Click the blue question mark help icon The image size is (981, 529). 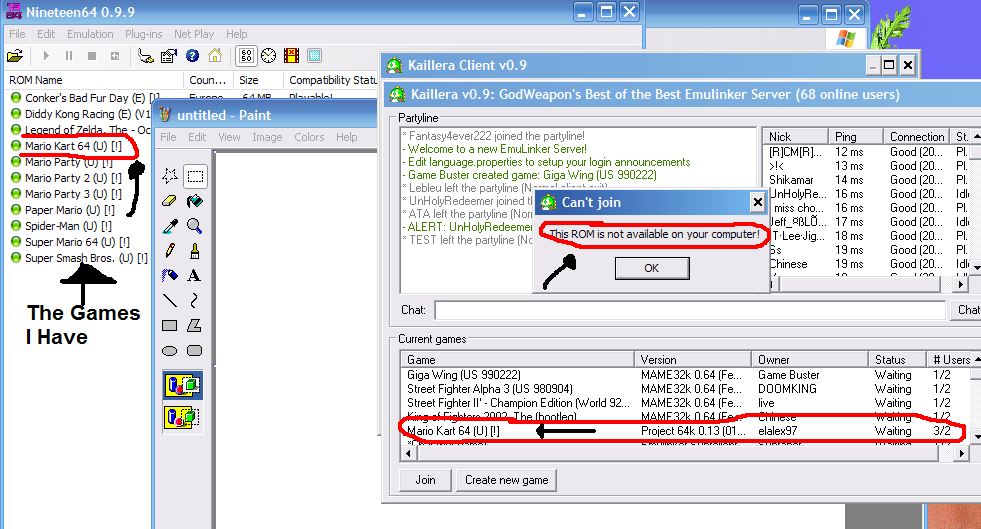(192, 56)
